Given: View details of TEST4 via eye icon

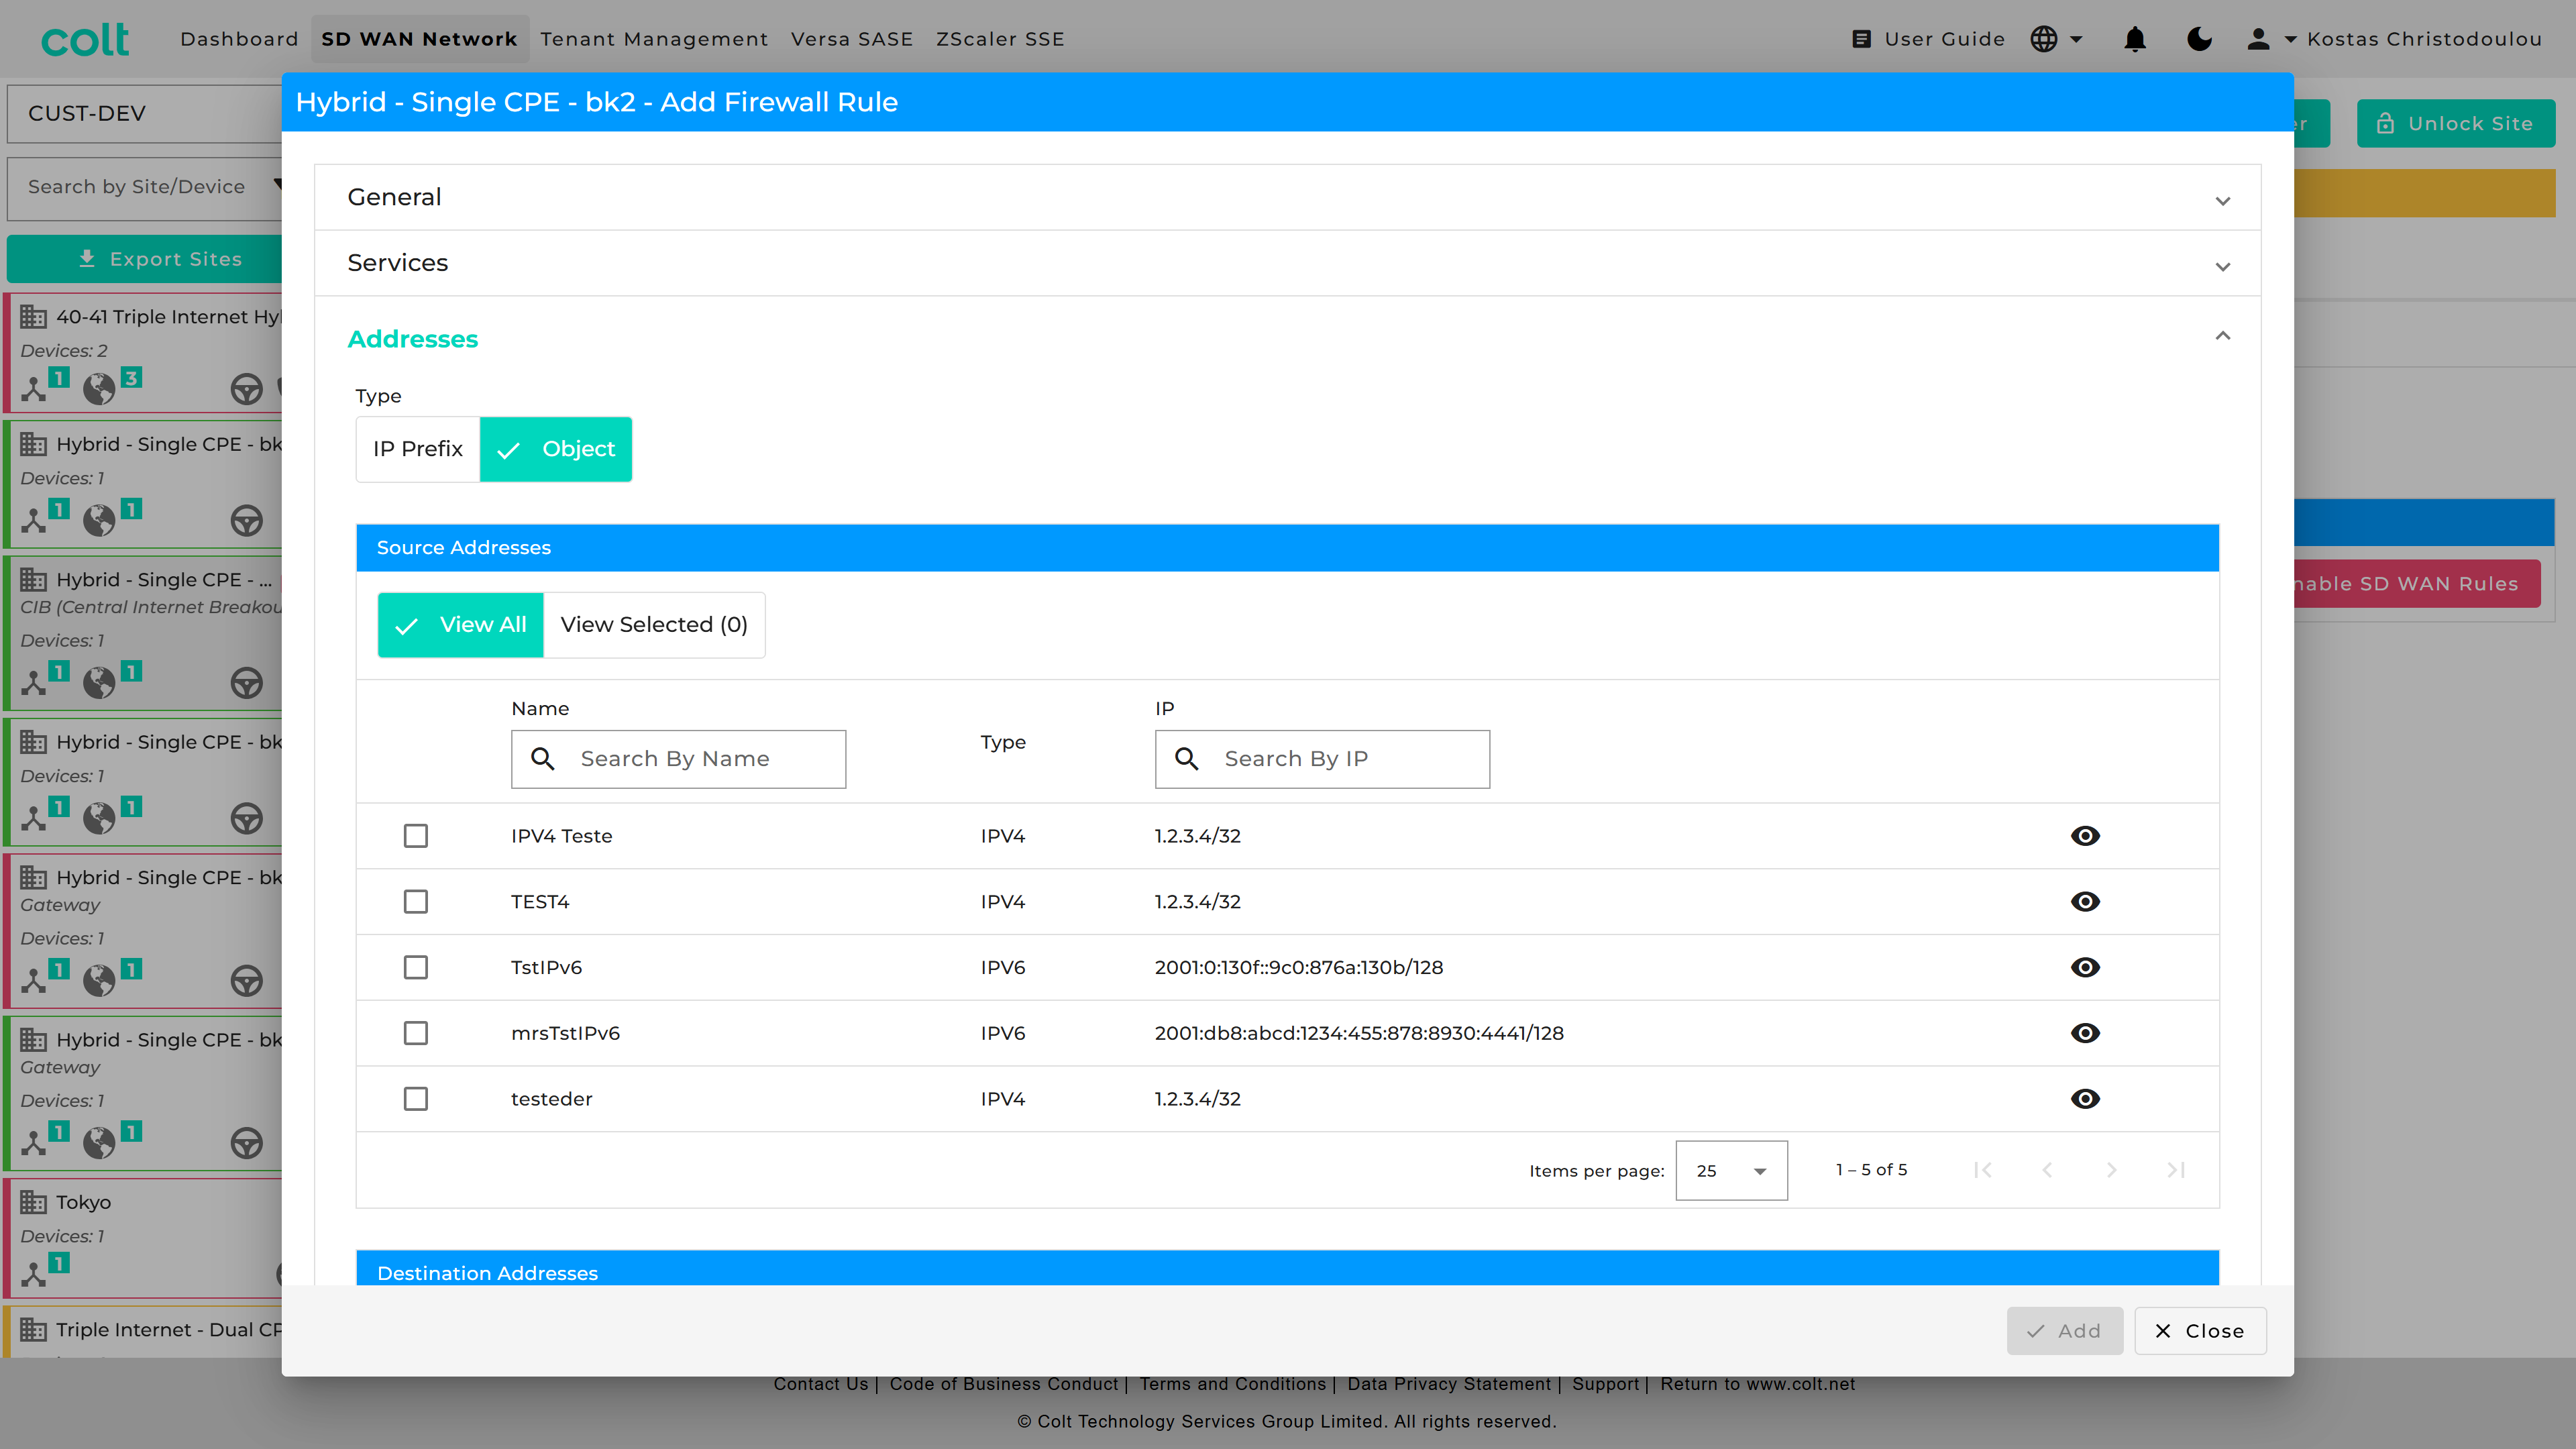Looking at the screenshot, I should pos(2085,902).
